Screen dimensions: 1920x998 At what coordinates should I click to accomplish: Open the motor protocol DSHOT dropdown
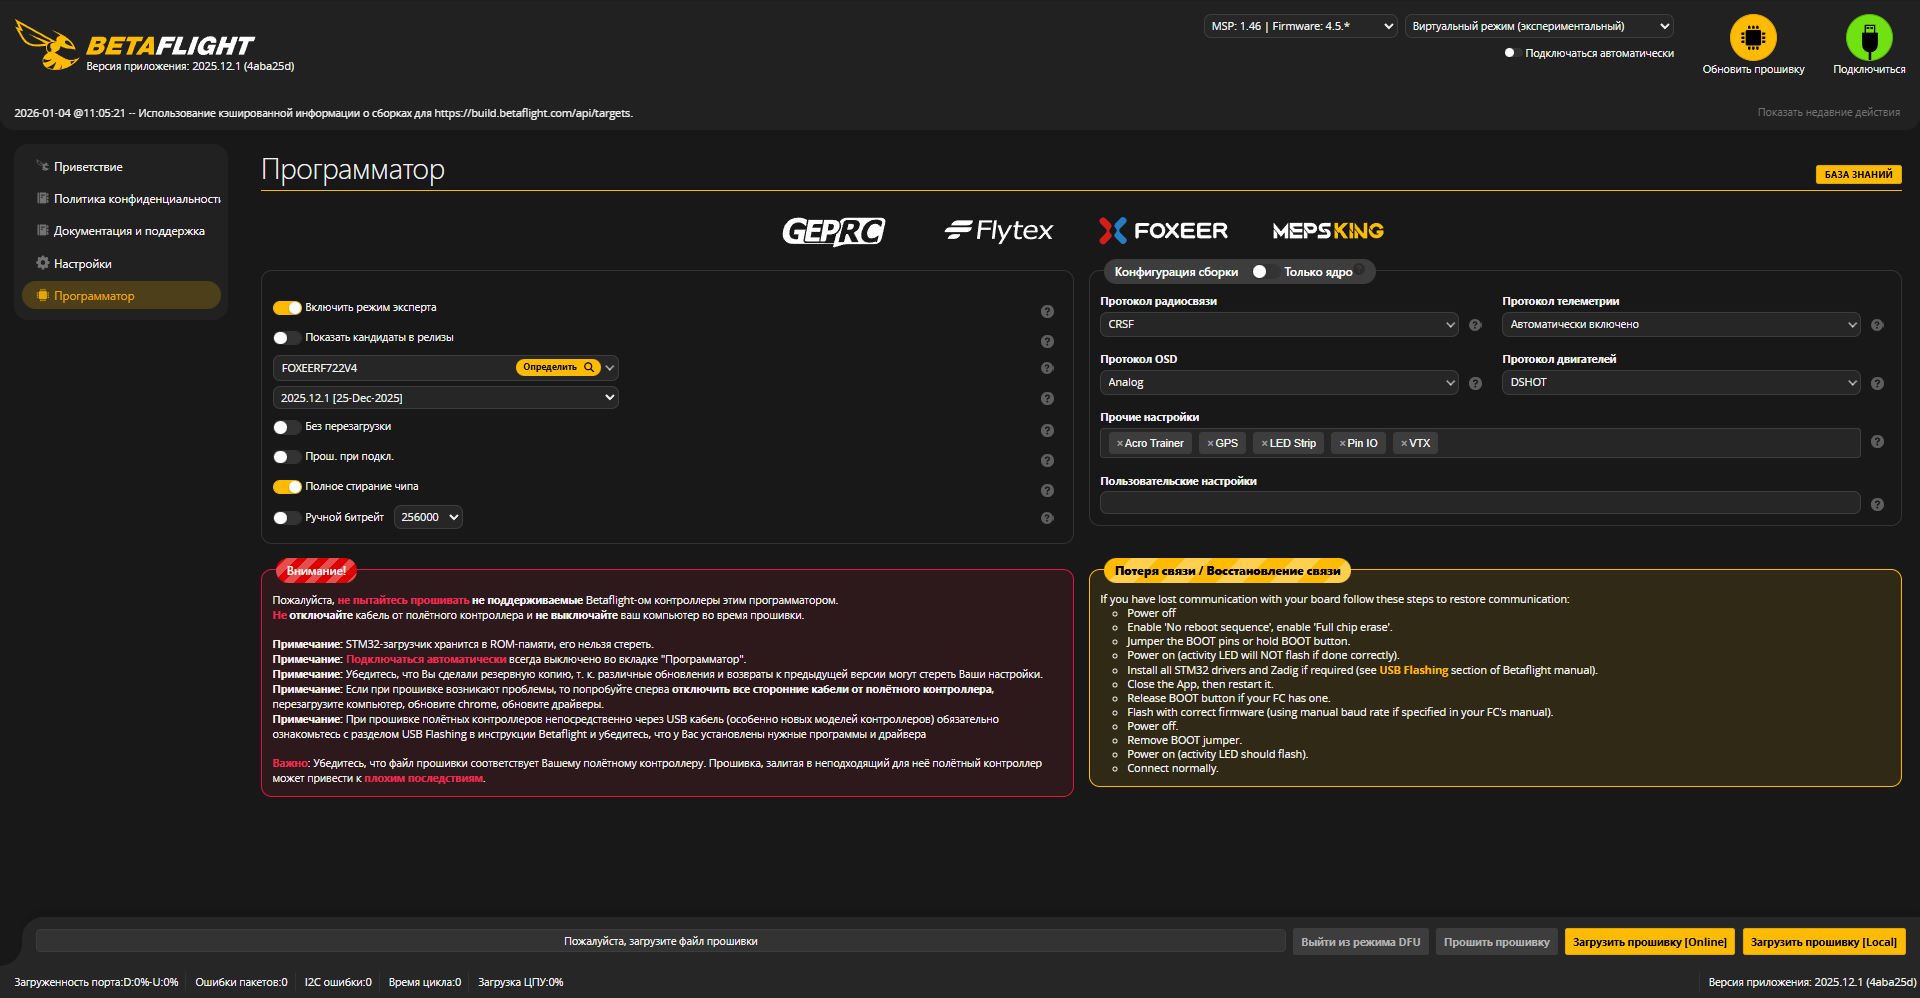[x=1680, y=383]
